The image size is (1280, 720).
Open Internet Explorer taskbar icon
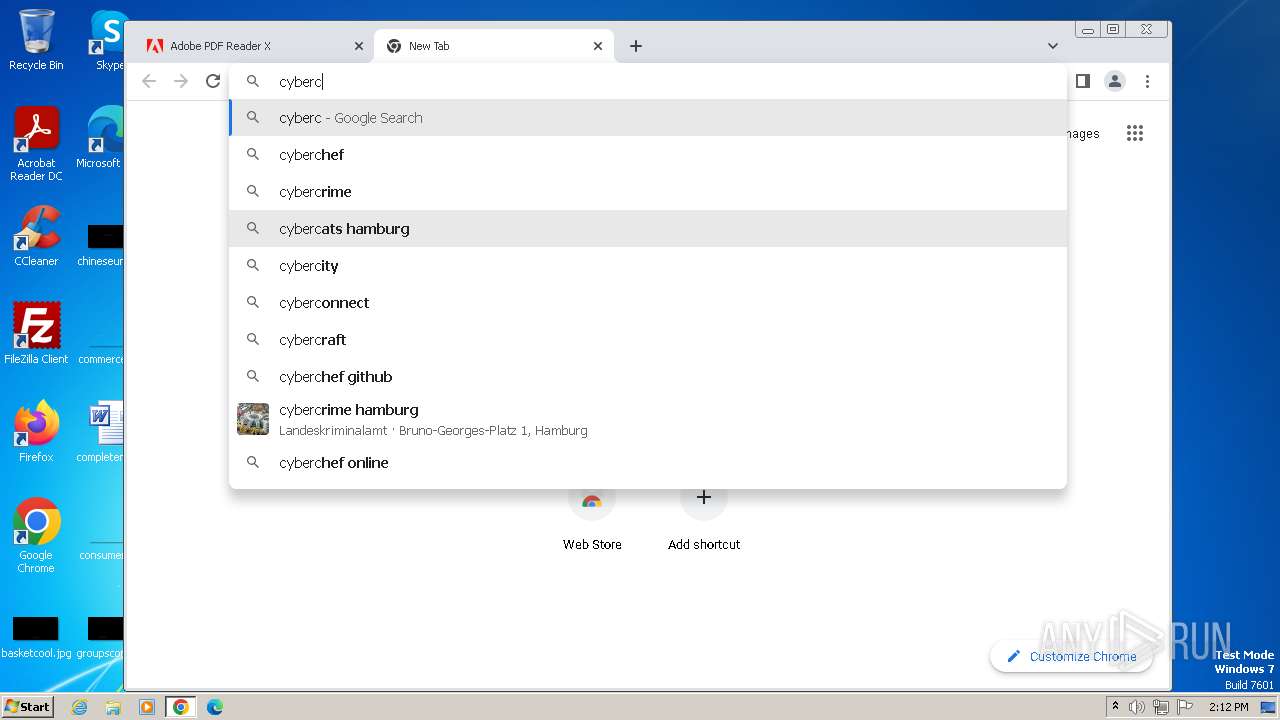point(79,707)
